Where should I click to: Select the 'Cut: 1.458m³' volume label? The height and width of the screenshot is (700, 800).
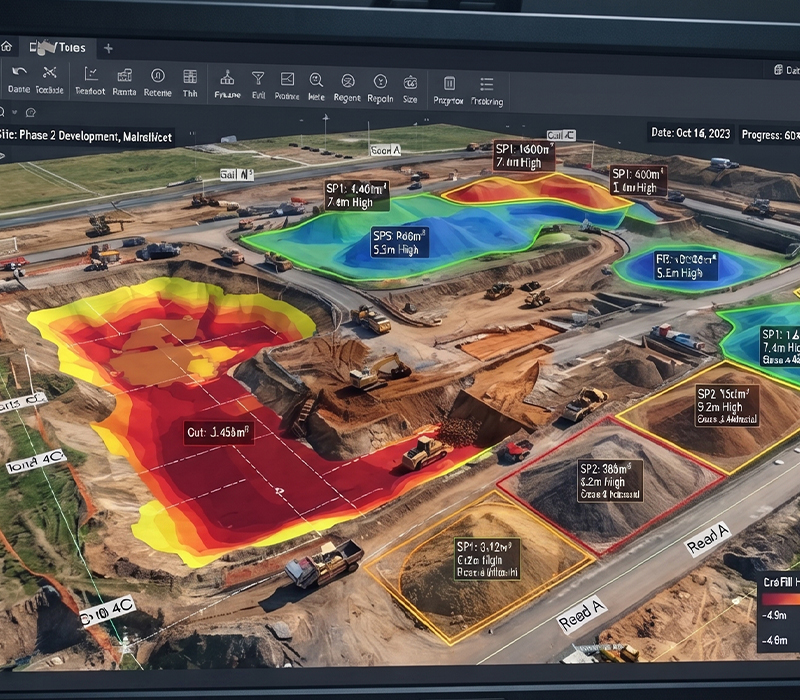click(x=219, y=433)
